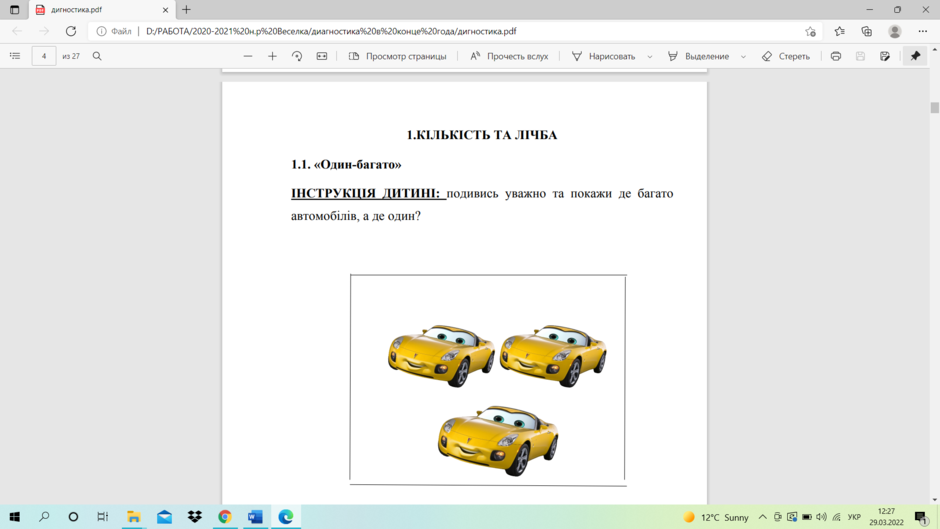Expand the Нарисовать options dropdown arrow
Viewport: 940px width, 529px height.
pos(649,56)
